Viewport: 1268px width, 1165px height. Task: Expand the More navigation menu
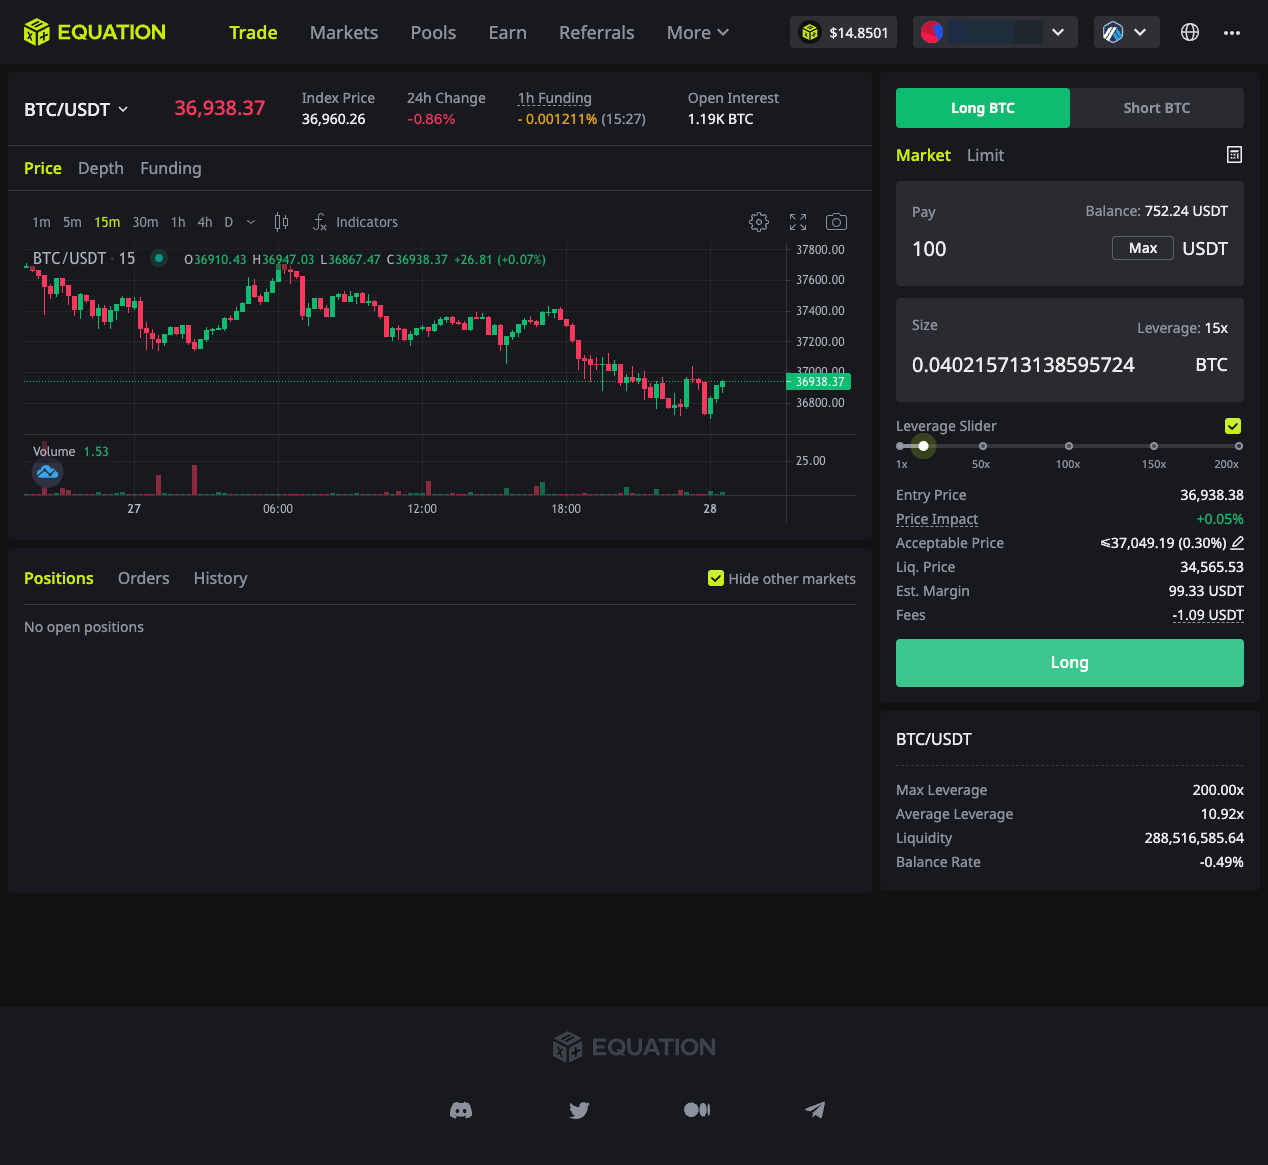point(697,32)
